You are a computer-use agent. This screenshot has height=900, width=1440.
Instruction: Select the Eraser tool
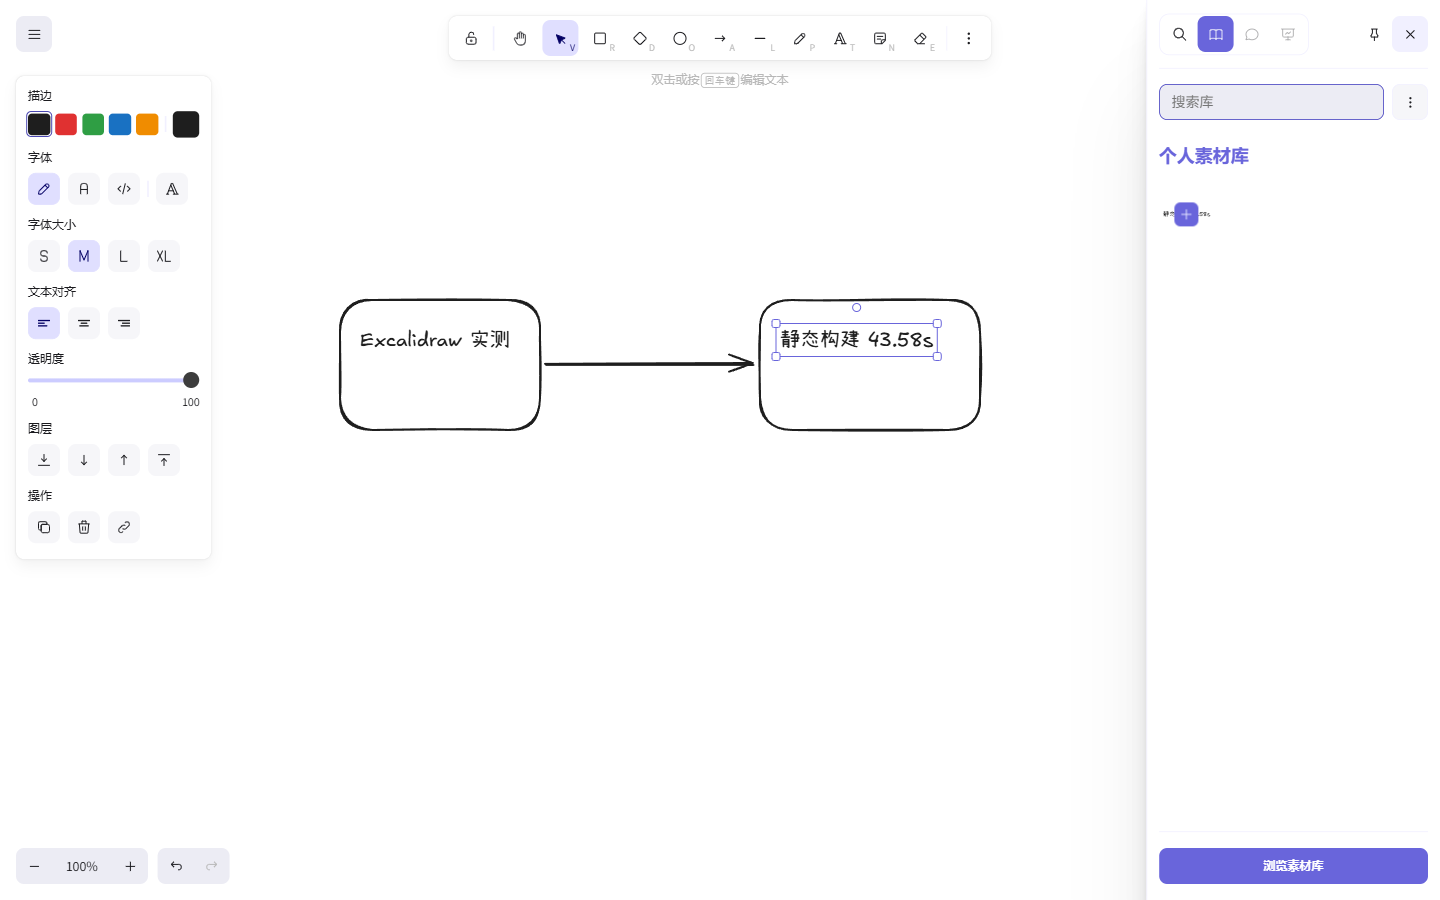click(x=920, y=39)
